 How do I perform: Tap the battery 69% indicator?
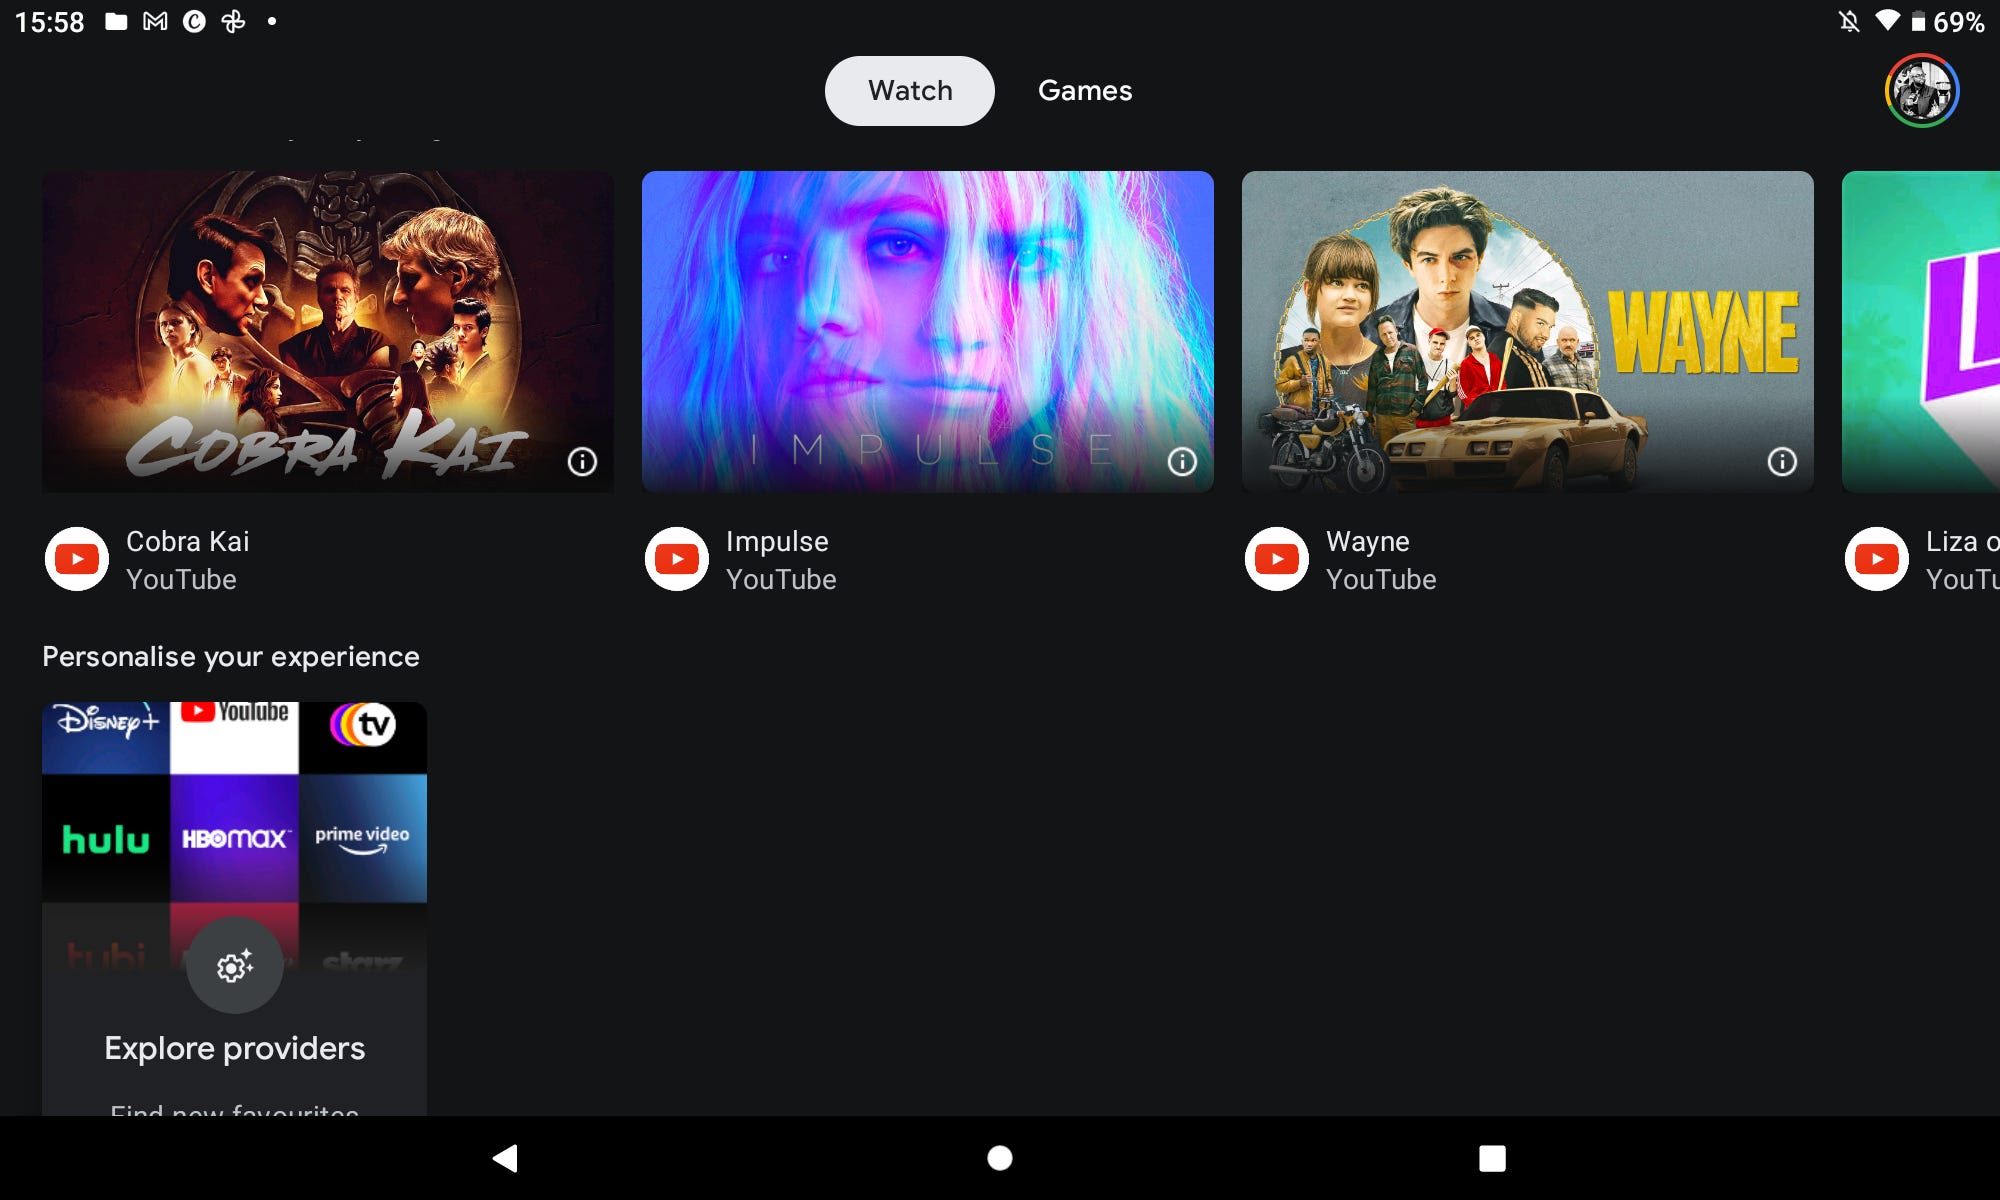click(1948, 21)
